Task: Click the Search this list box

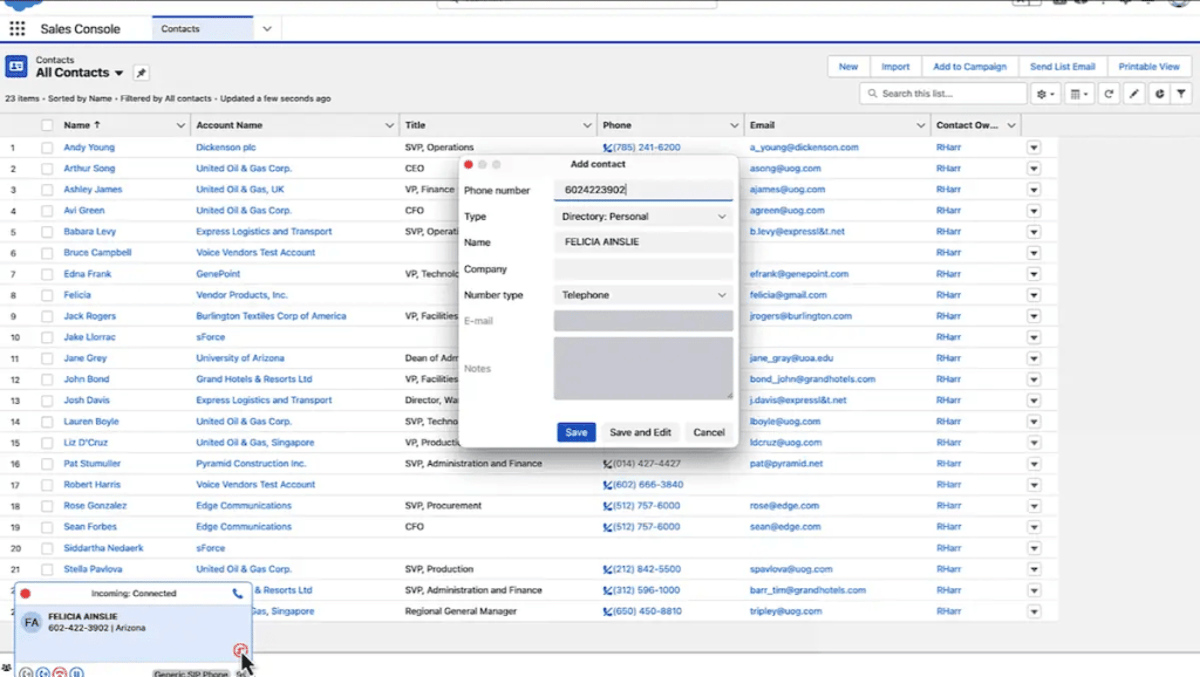Action: 942,94
